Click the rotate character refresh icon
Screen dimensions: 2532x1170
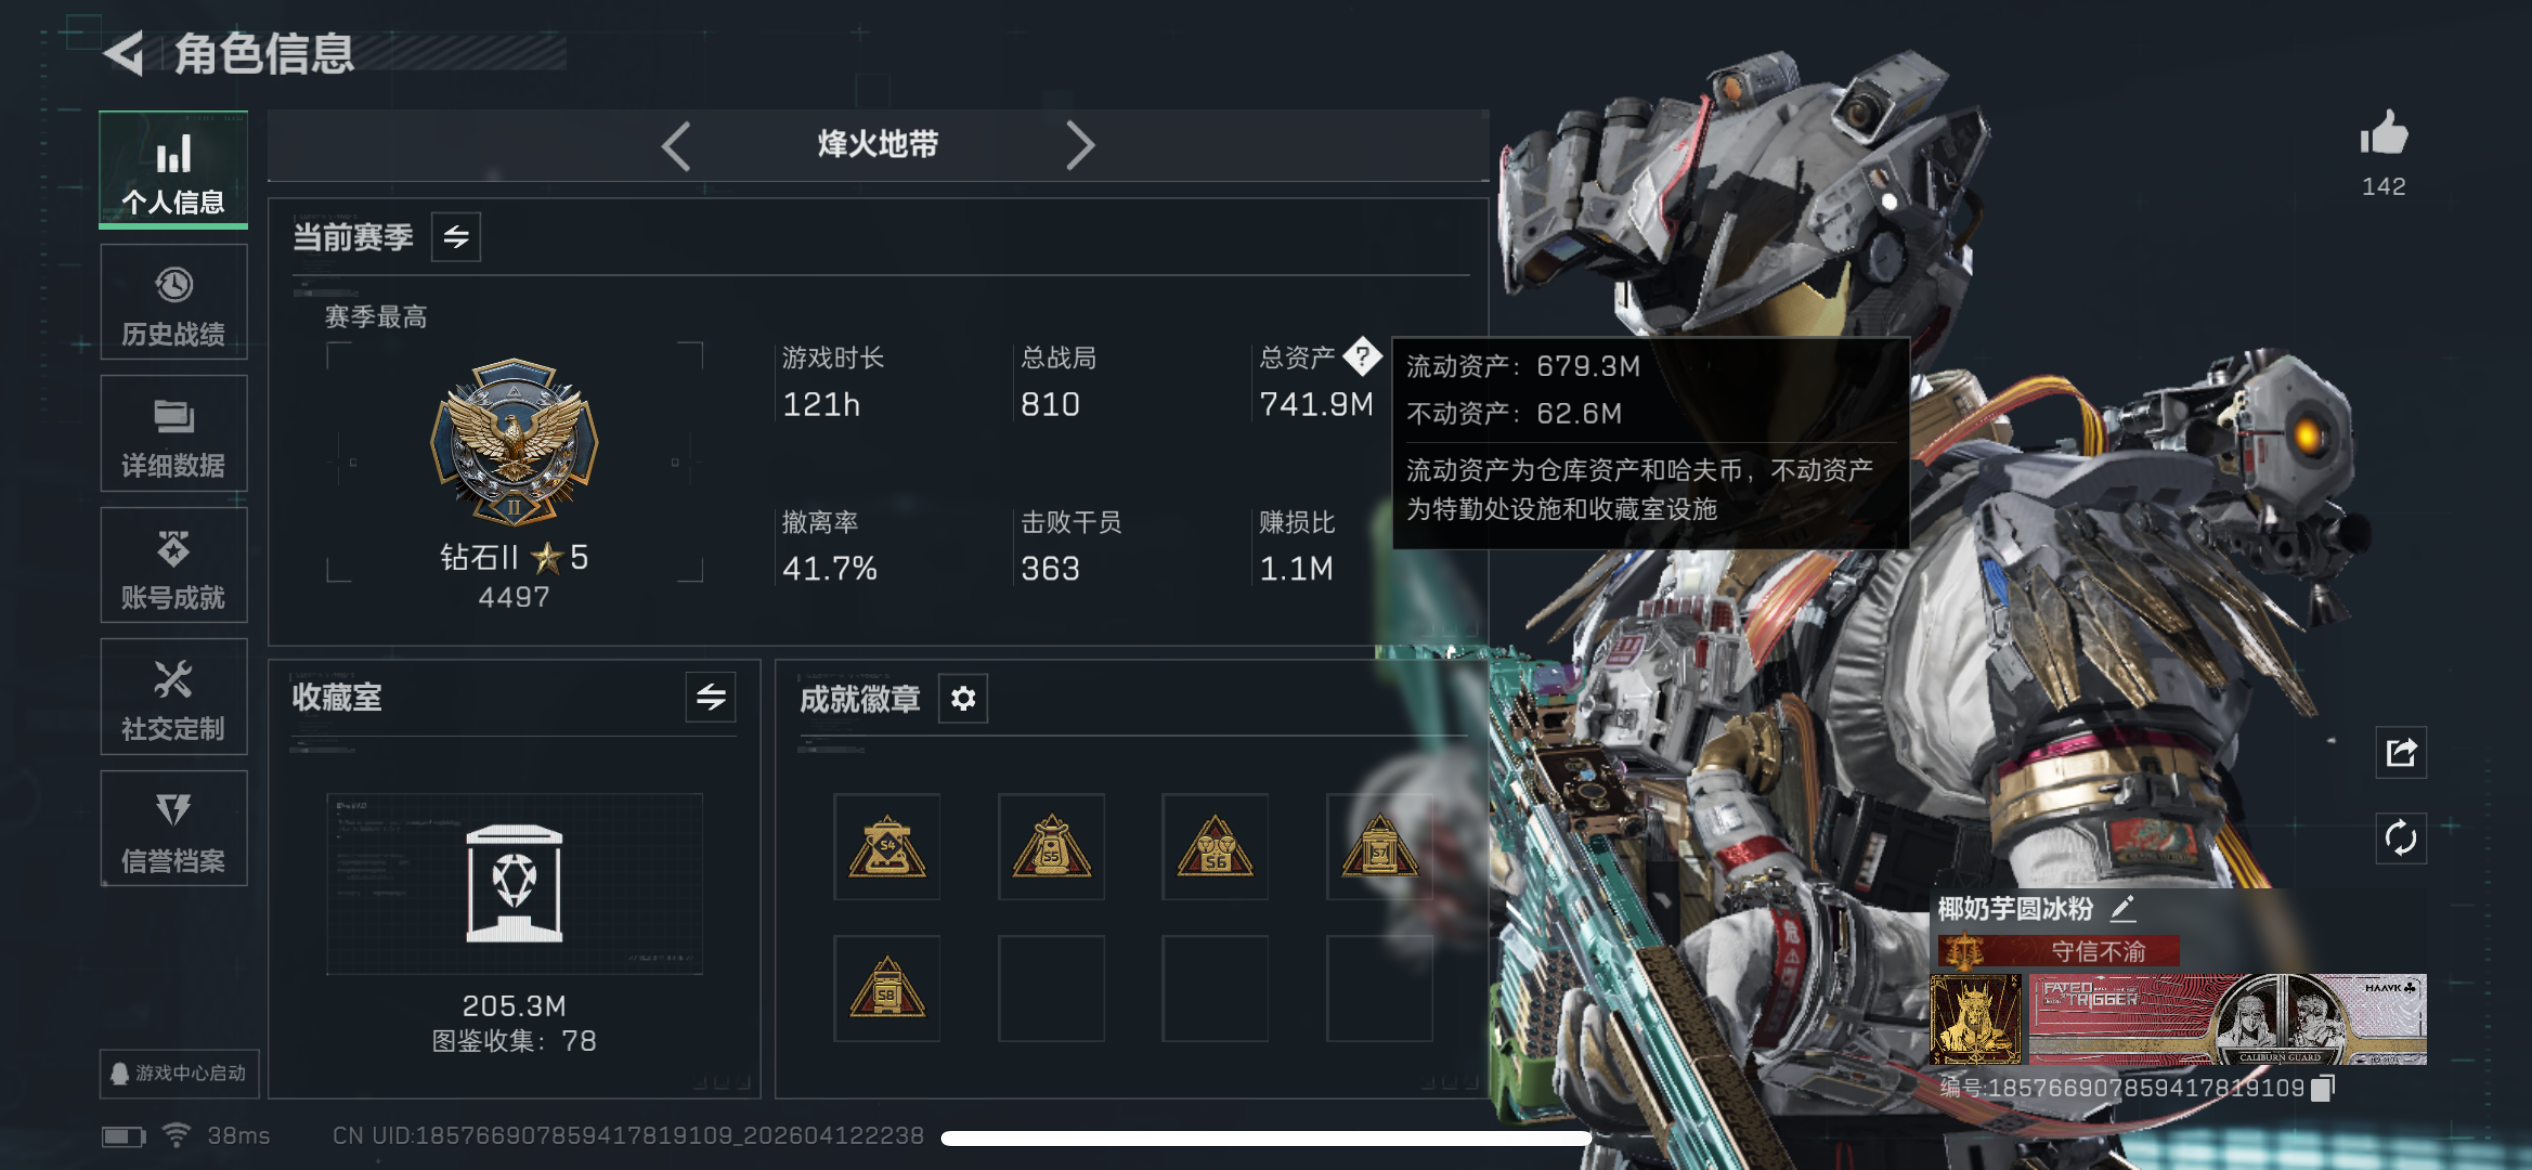tap(2400, 838)
